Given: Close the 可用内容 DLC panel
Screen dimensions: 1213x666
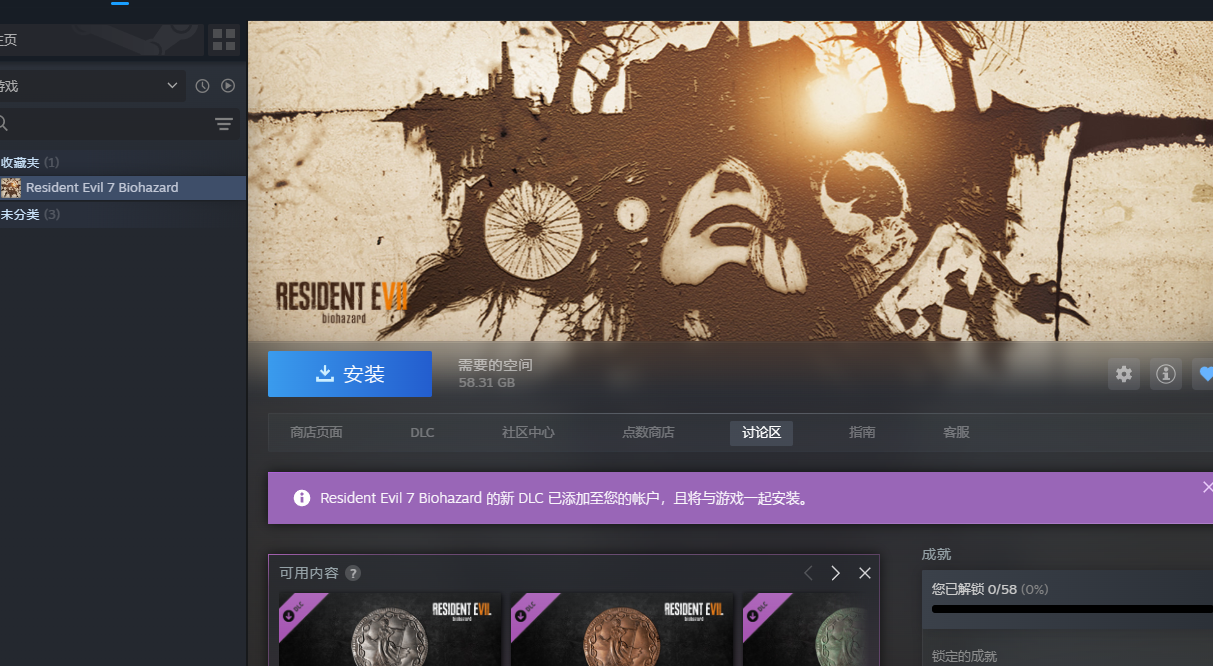Looking at the screenshot, I should (865, 573).
